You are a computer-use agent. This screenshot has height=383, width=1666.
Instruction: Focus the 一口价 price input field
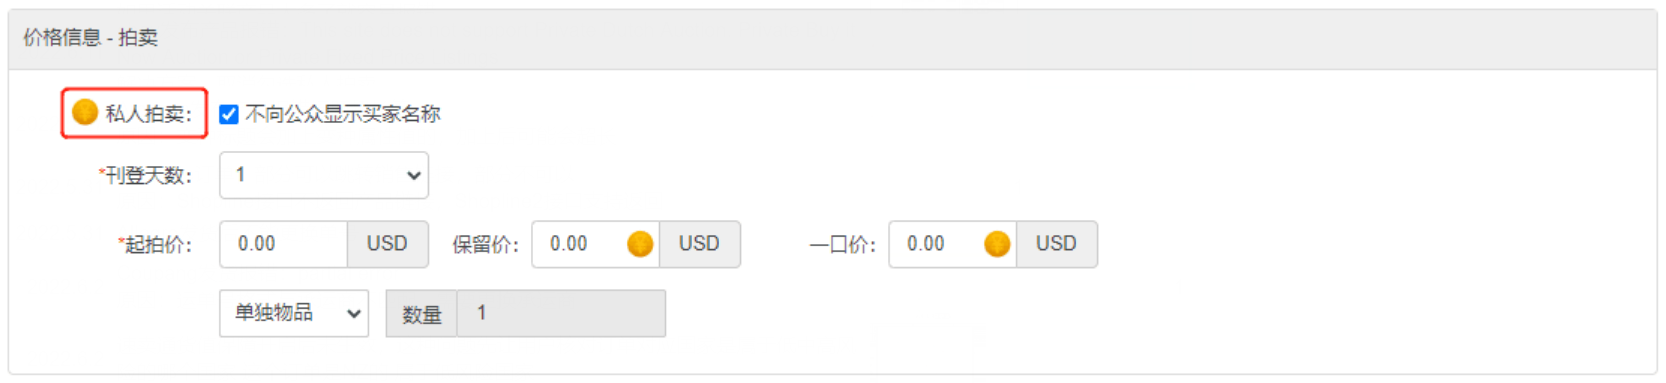click(952, 244)
